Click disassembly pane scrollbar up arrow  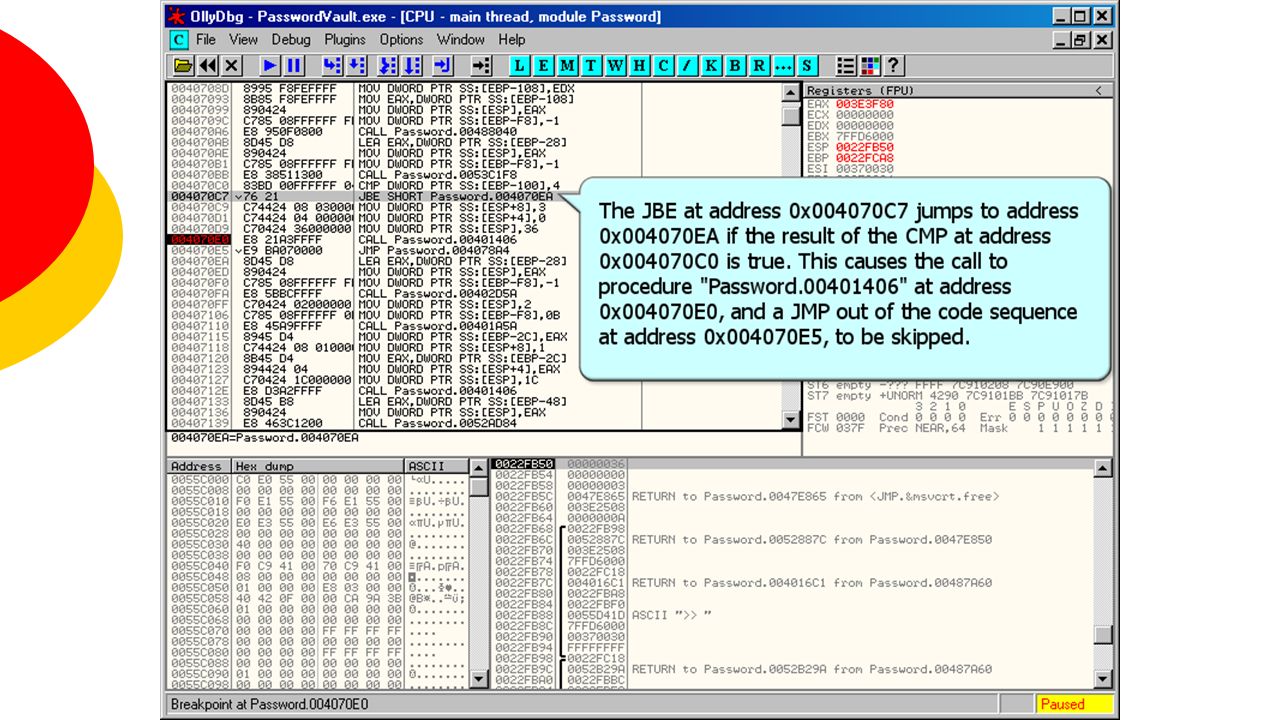(790, 92)
